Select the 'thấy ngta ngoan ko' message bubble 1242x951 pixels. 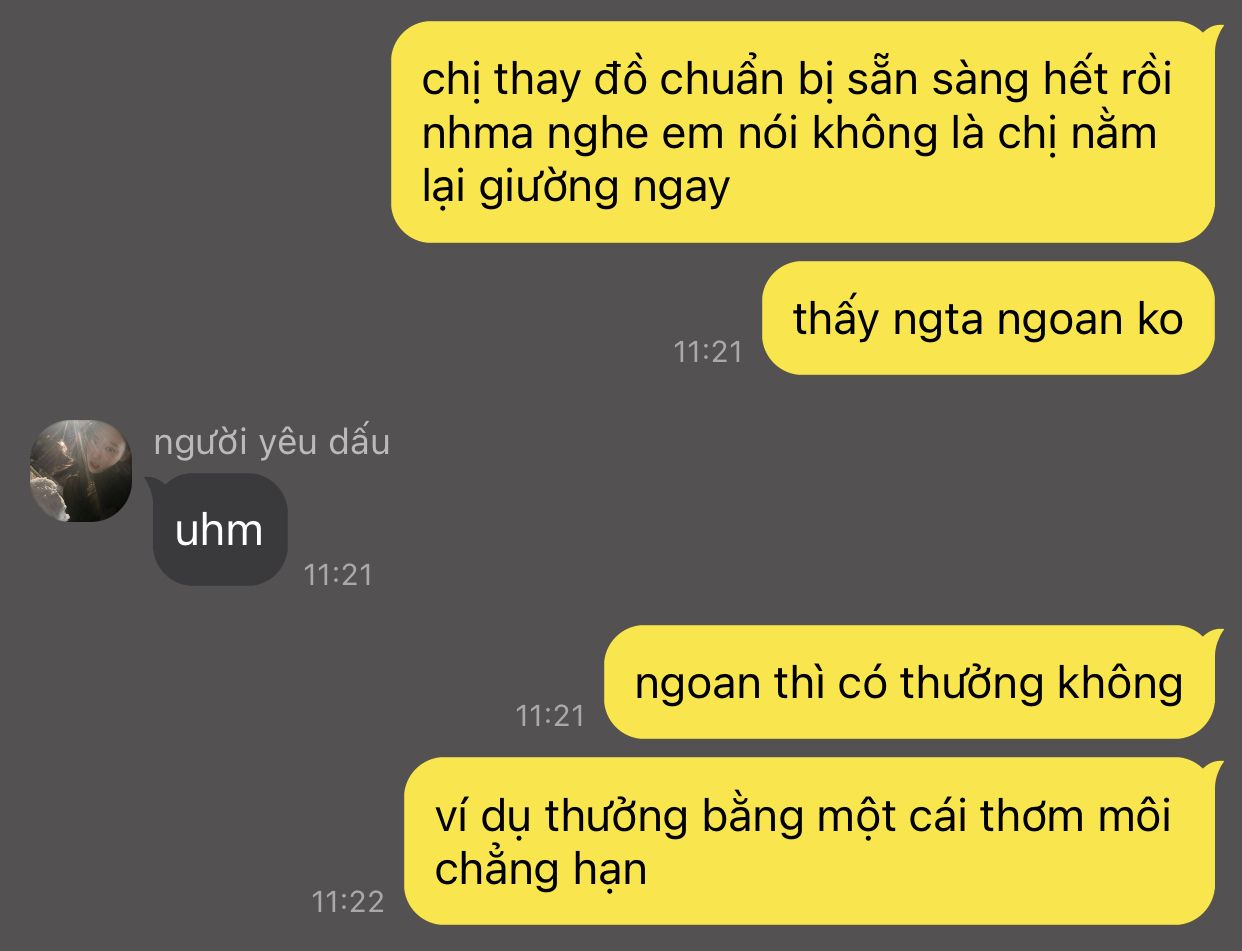point(988,318)
